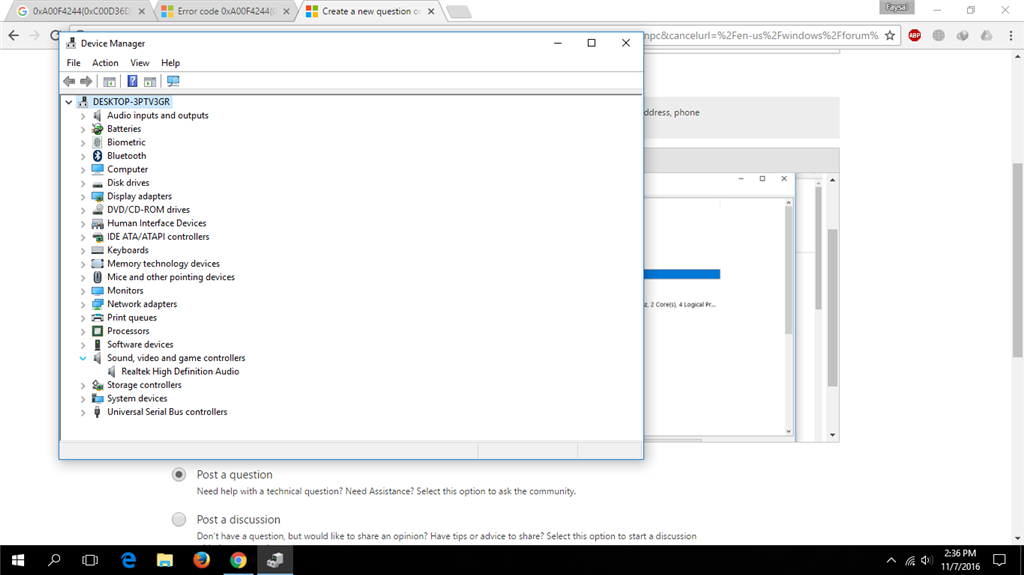This screenshot has height=575, width=1024.
Task: Expand the Biometric category
Action: 83,142
